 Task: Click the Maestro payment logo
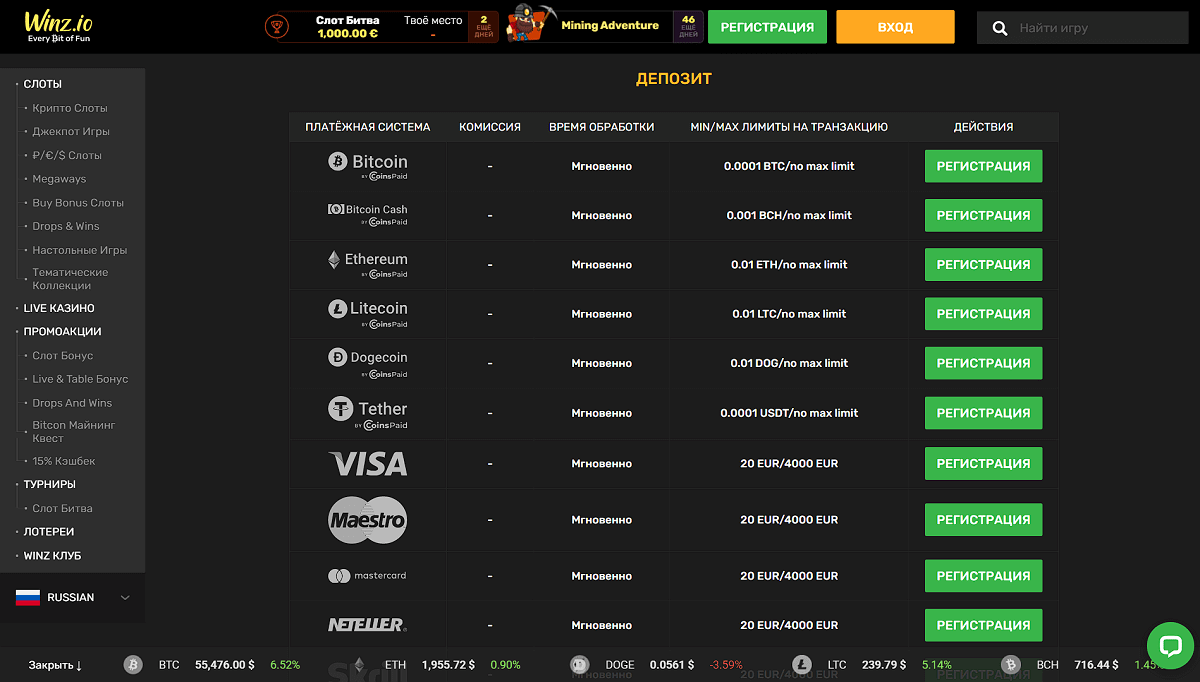click(368, 520)
